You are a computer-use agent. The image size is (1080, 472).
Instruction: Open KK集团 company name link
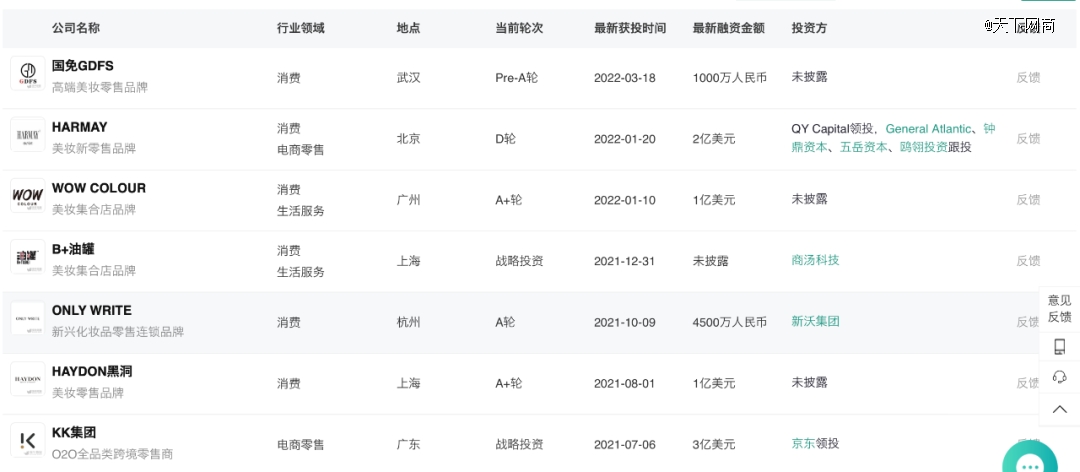(x=74, y=433)
